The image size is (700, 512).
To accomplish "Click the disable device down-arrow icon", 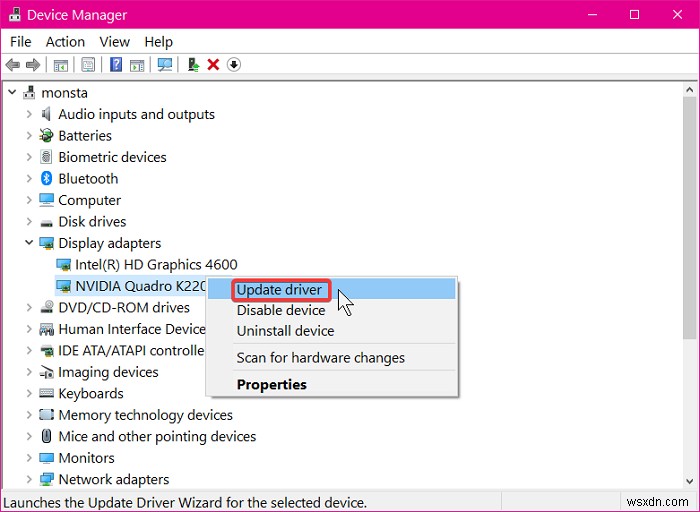I will (x=234, y=65).
